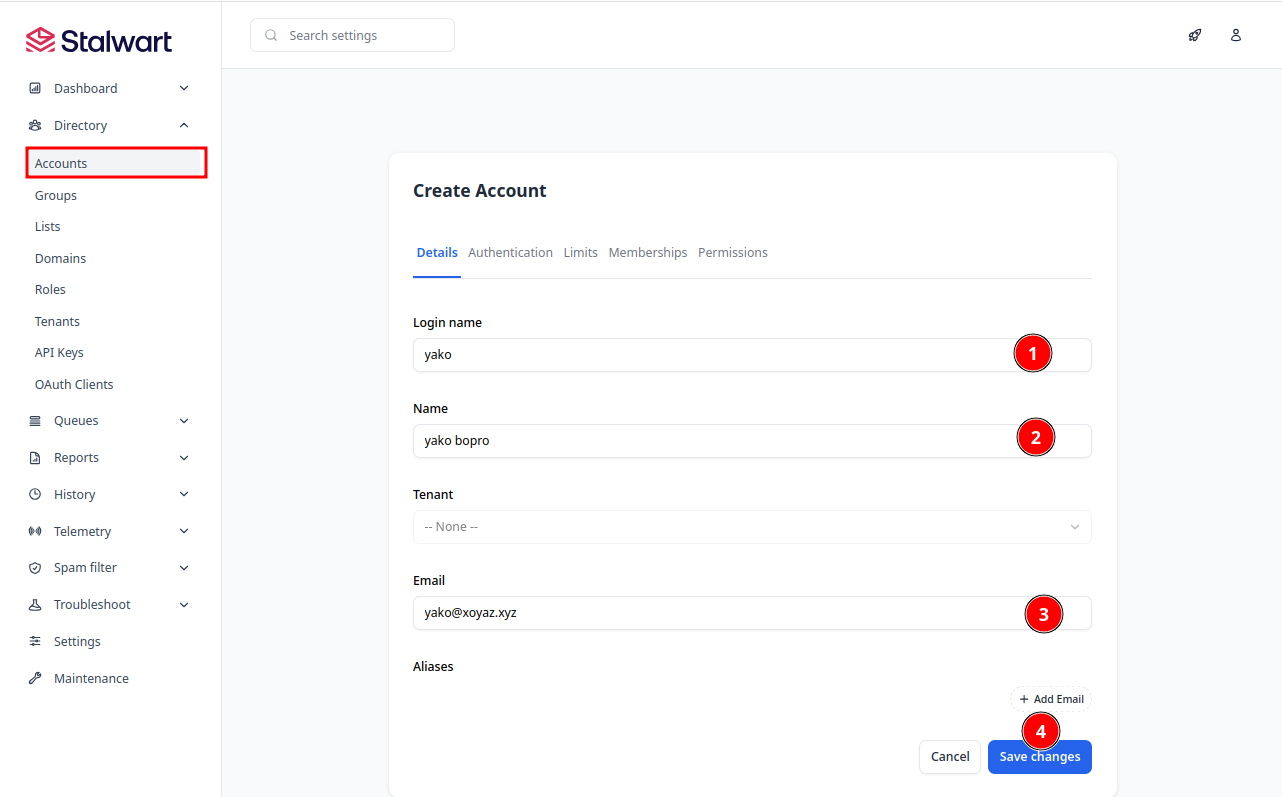Viewport: 1282px width, 797px height.
Task: Open the Tenant dropdown
Action: pos(751,527)
